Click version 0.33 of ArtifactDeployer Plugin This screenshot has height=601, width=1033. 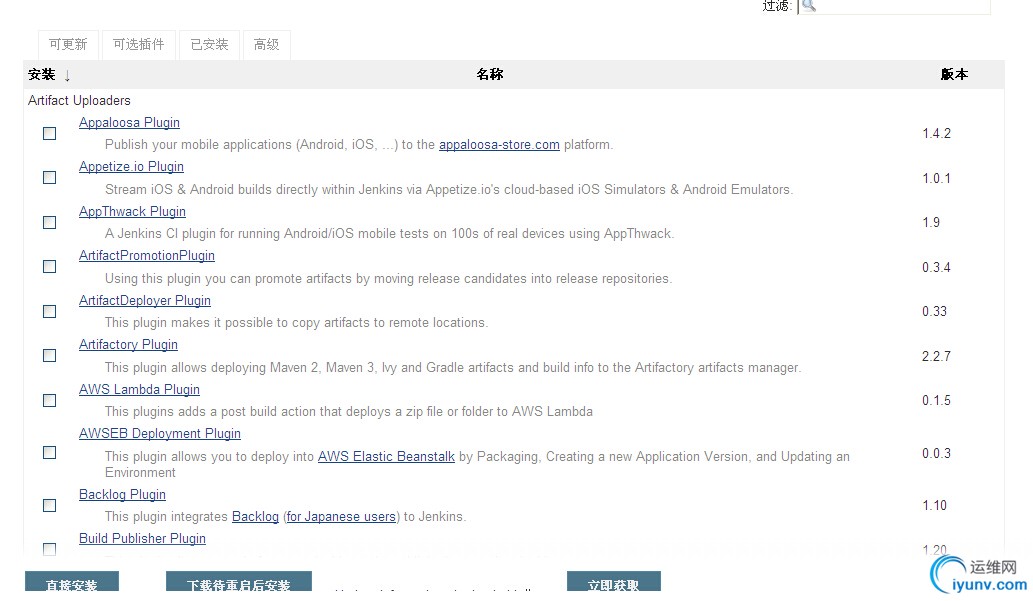pyautogui.click(x=934, y=312)
